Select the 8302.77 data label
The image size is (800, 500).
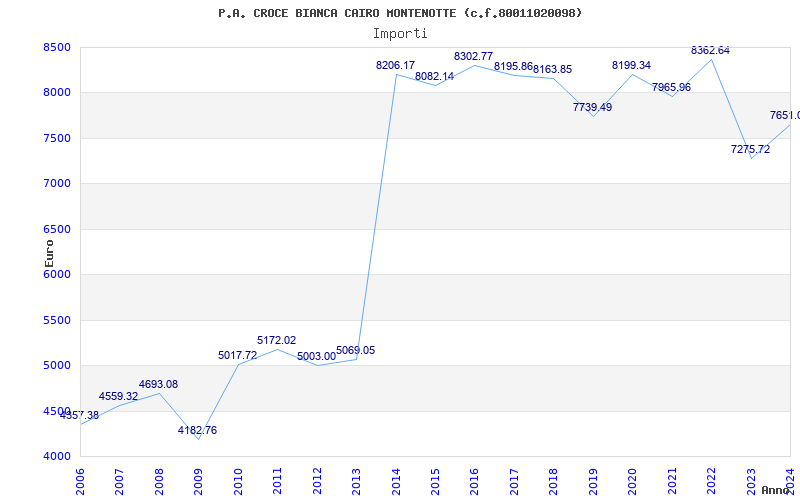coord(473,56)
